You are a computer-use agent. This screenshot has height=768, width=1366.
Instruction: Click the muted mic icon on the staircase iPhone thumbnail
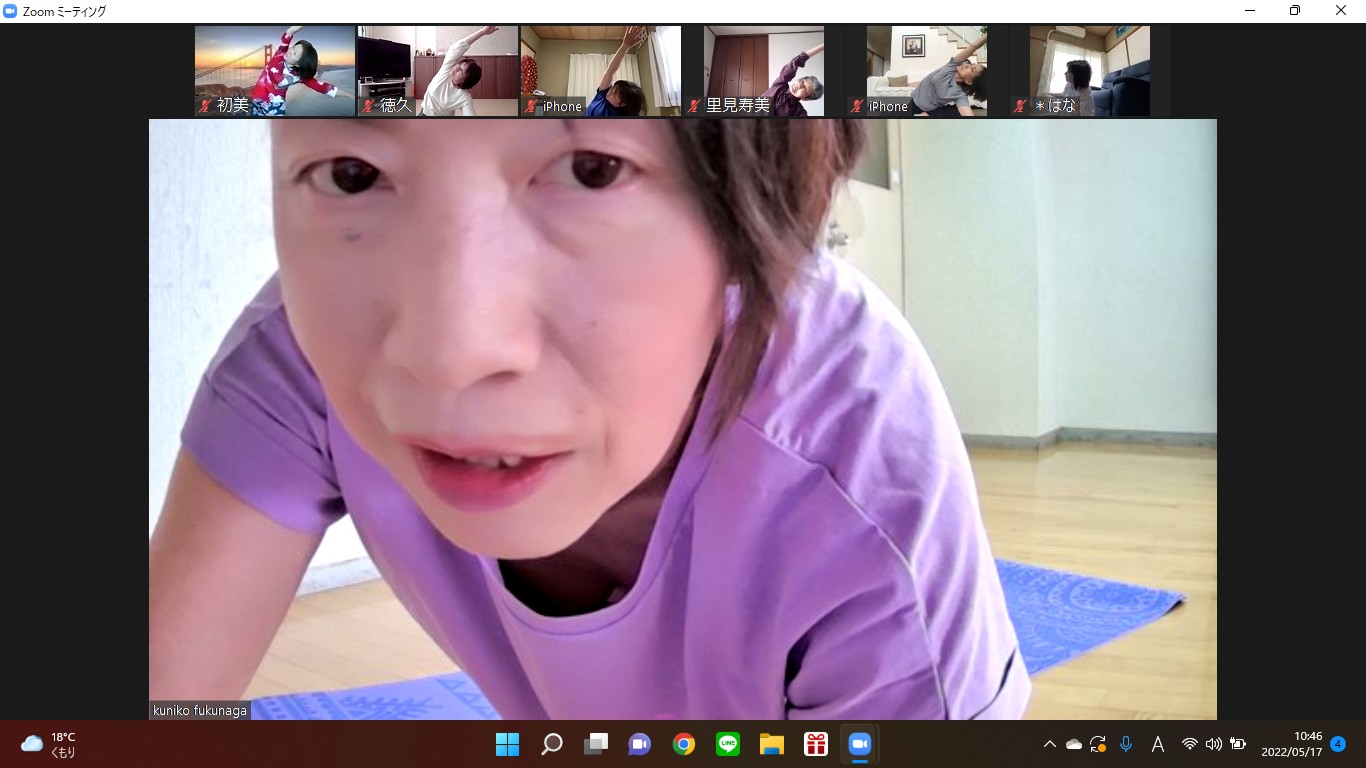(858, 105)
